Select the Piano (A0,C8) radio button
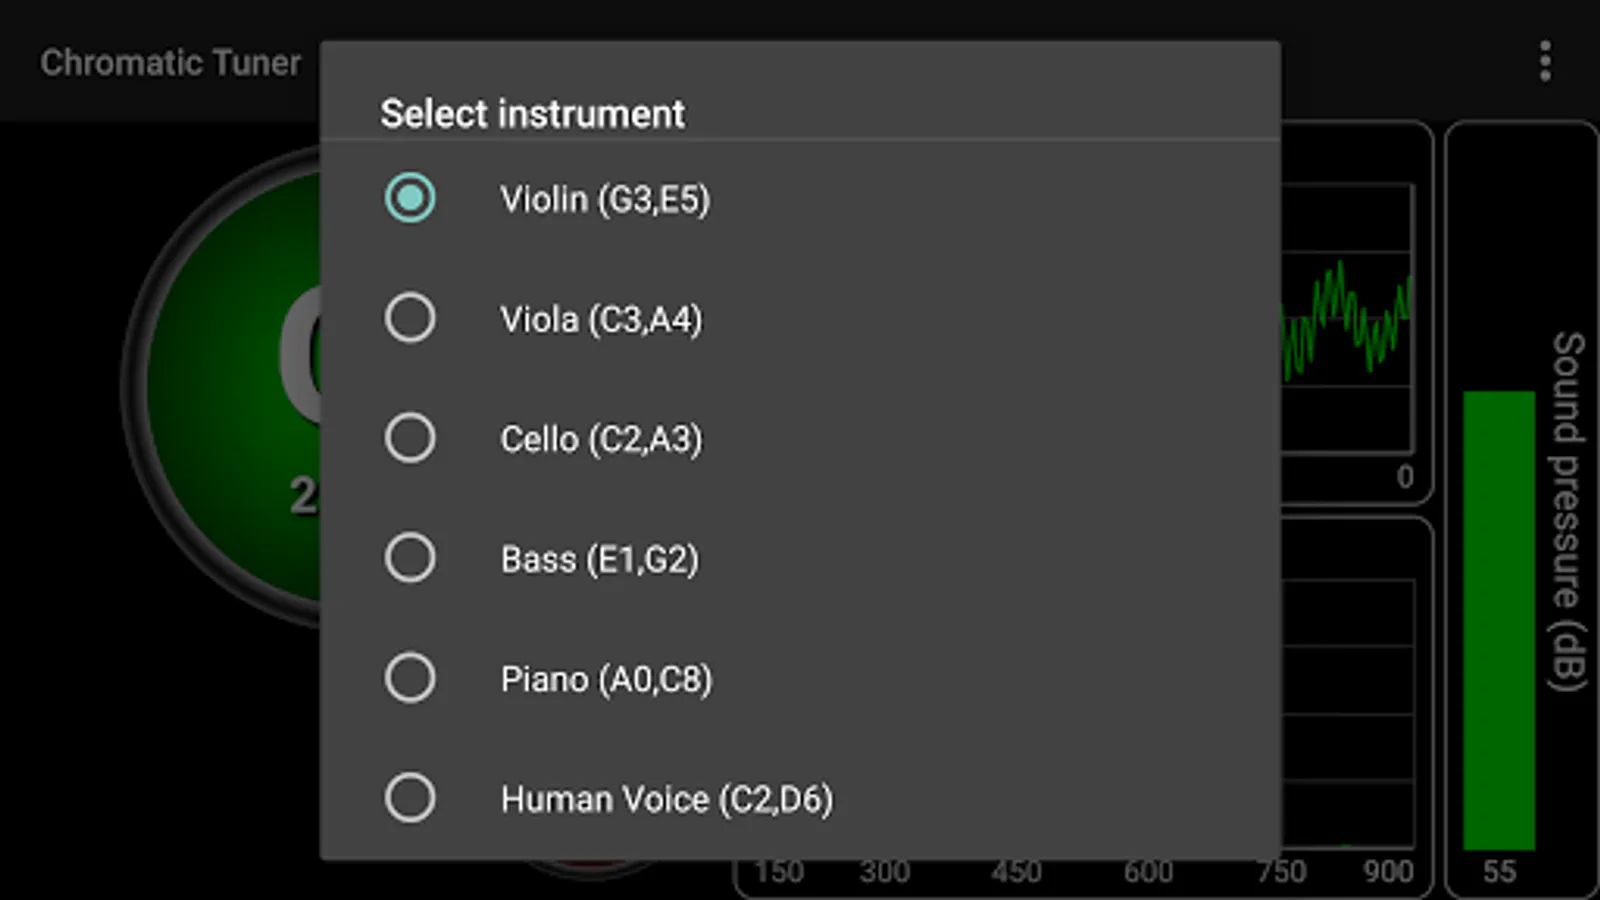The image size is (1600, 900). (410, 678)
